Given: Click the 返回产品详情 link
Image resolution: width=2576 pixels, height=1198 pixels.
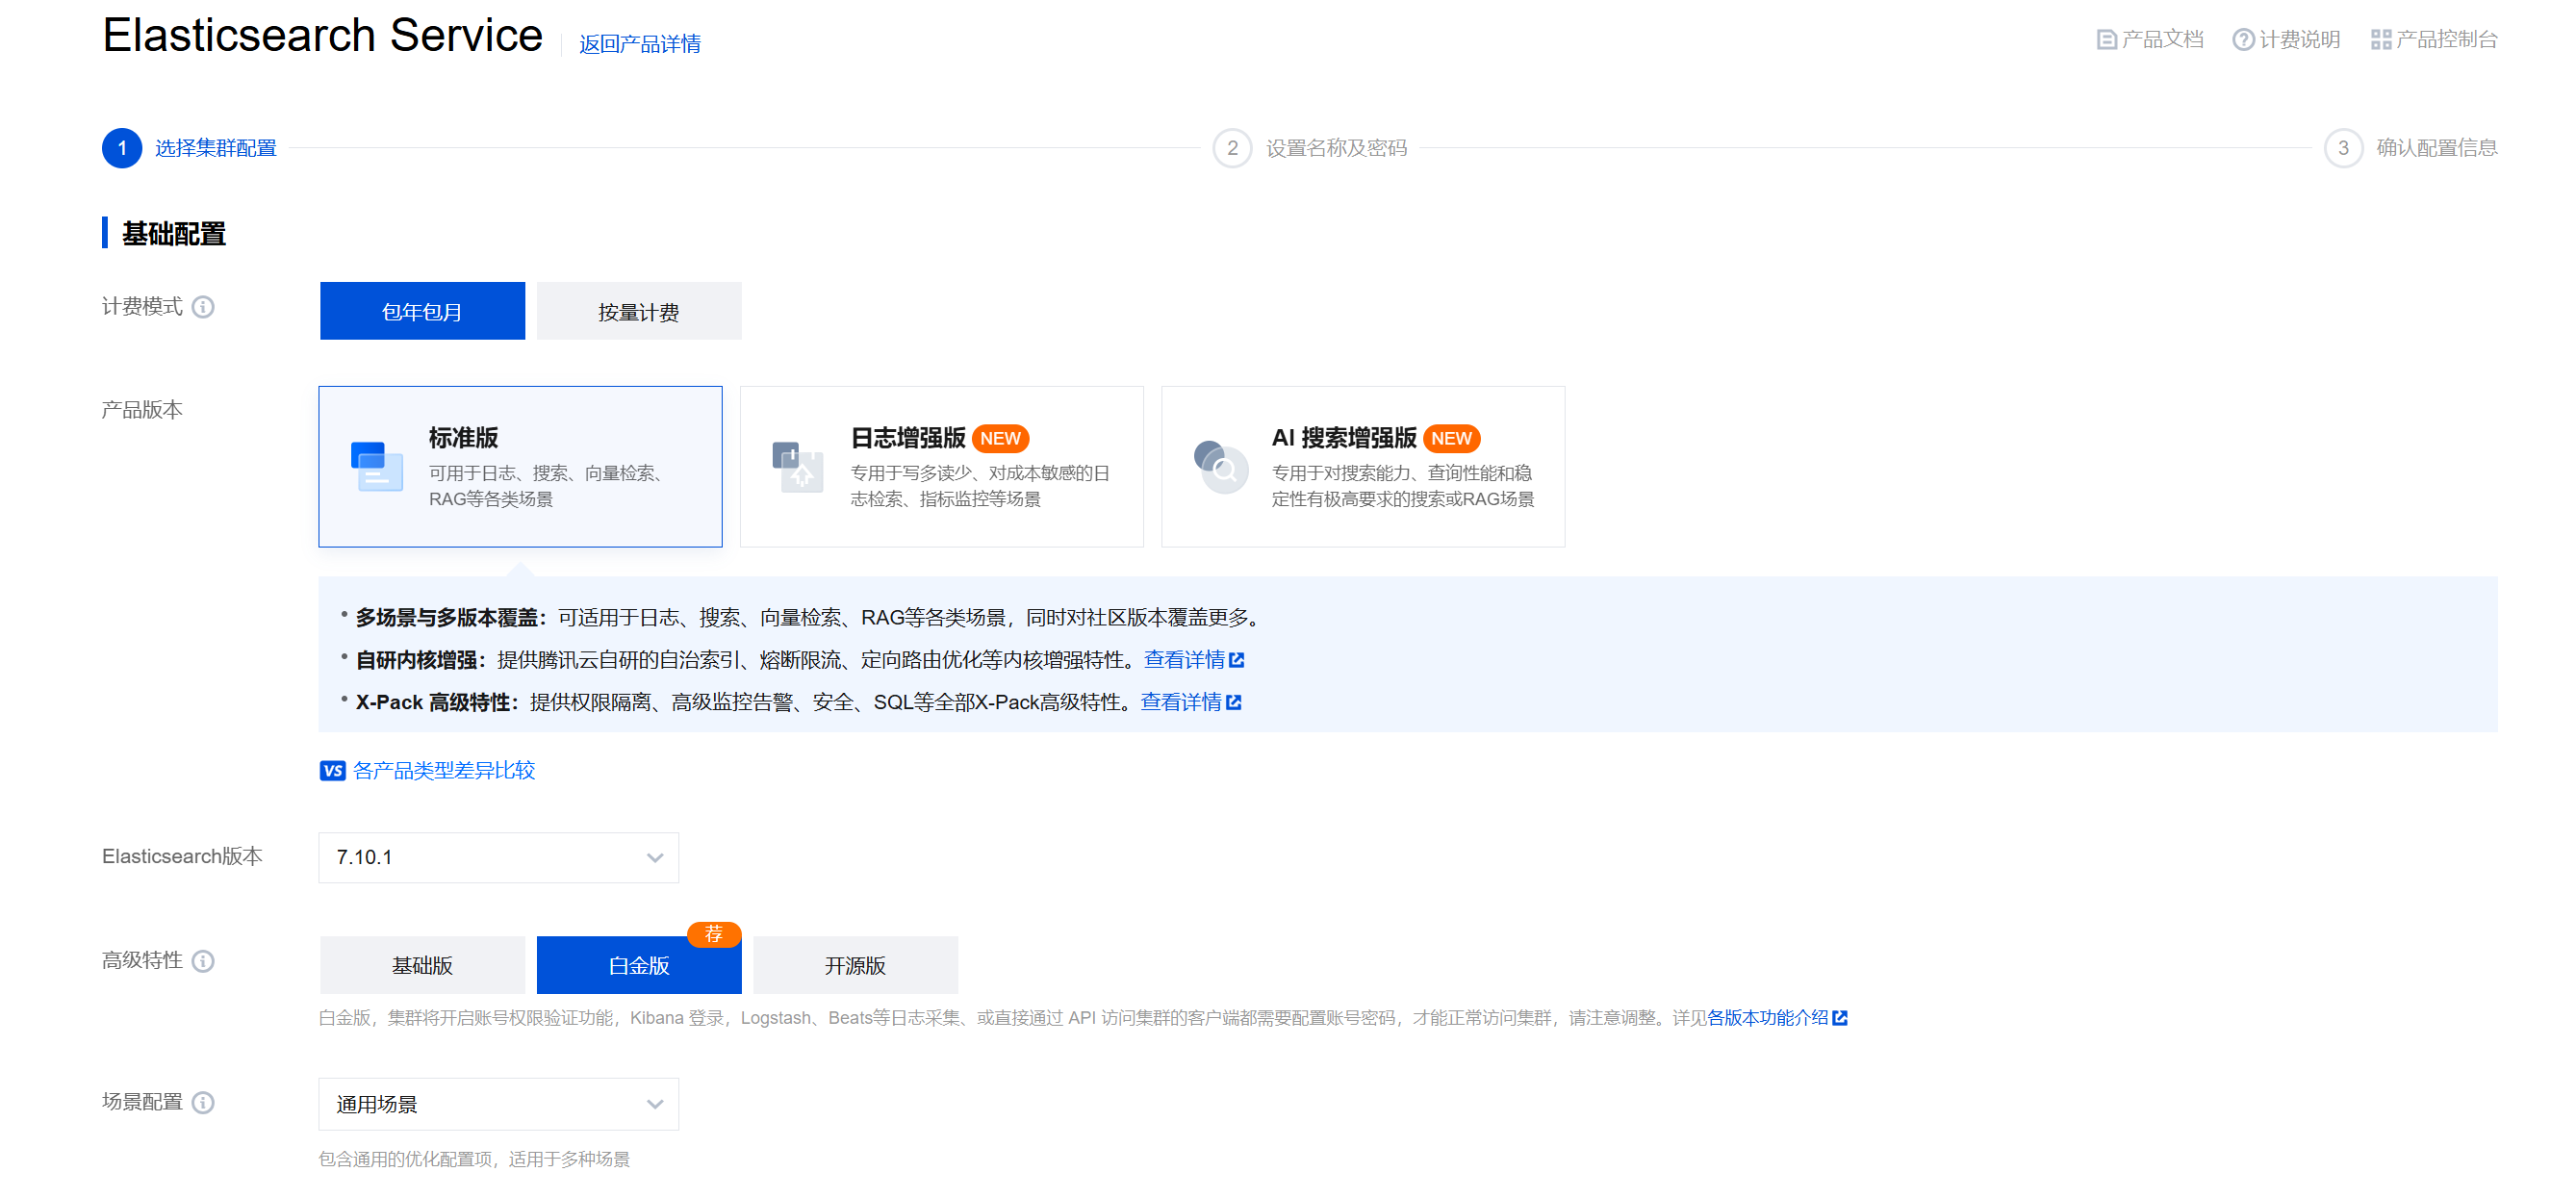Looking at the screenshot, I should coord(640,44).
